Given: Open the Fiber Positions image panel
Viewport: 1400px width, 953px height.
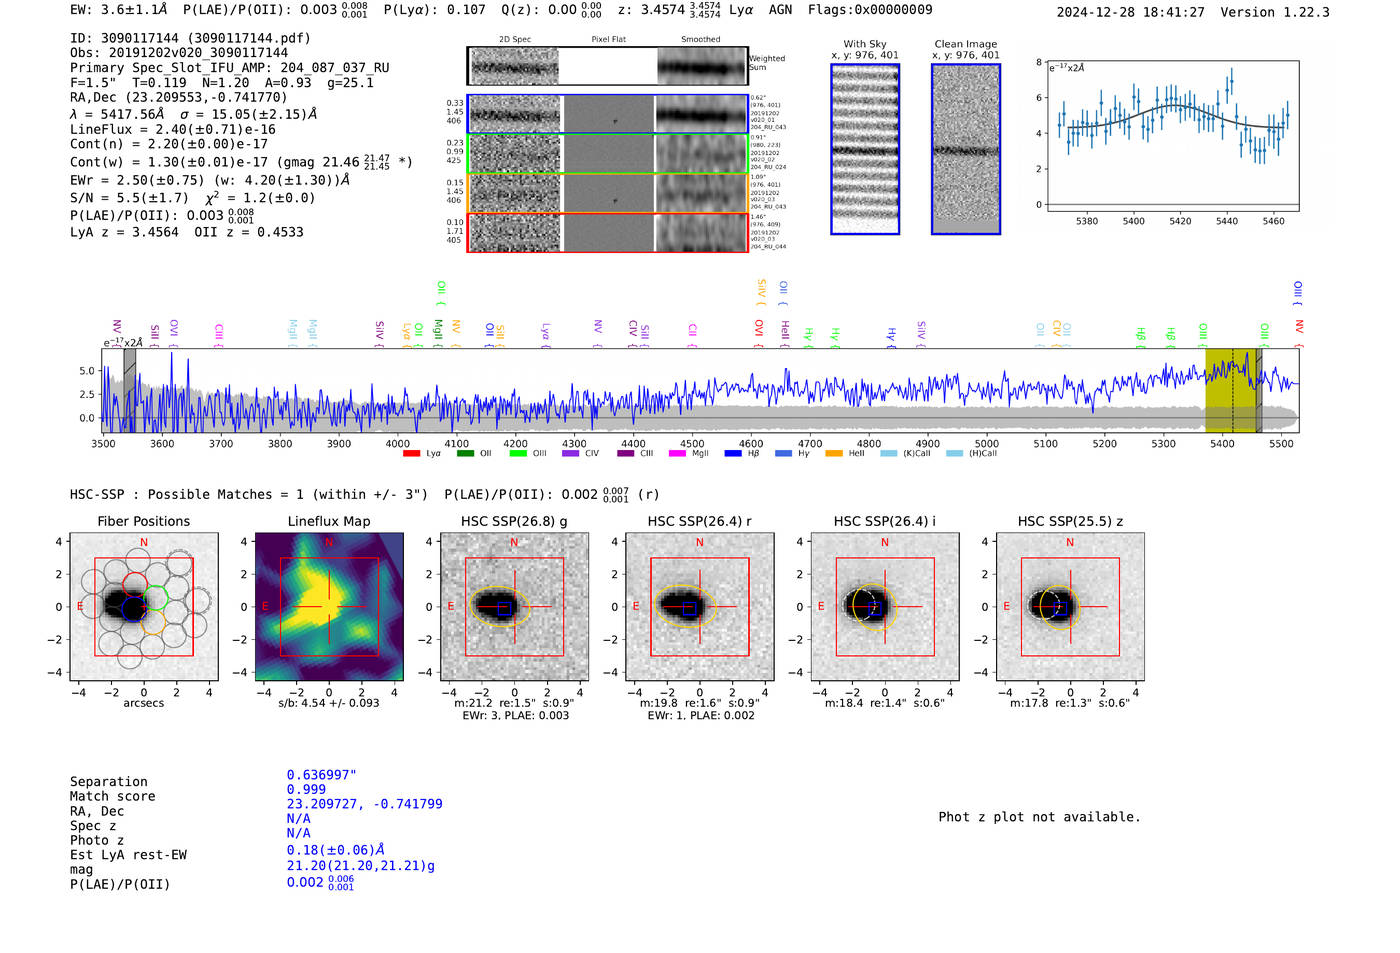Looking at the screenshot, I should [x=143, y=607].
